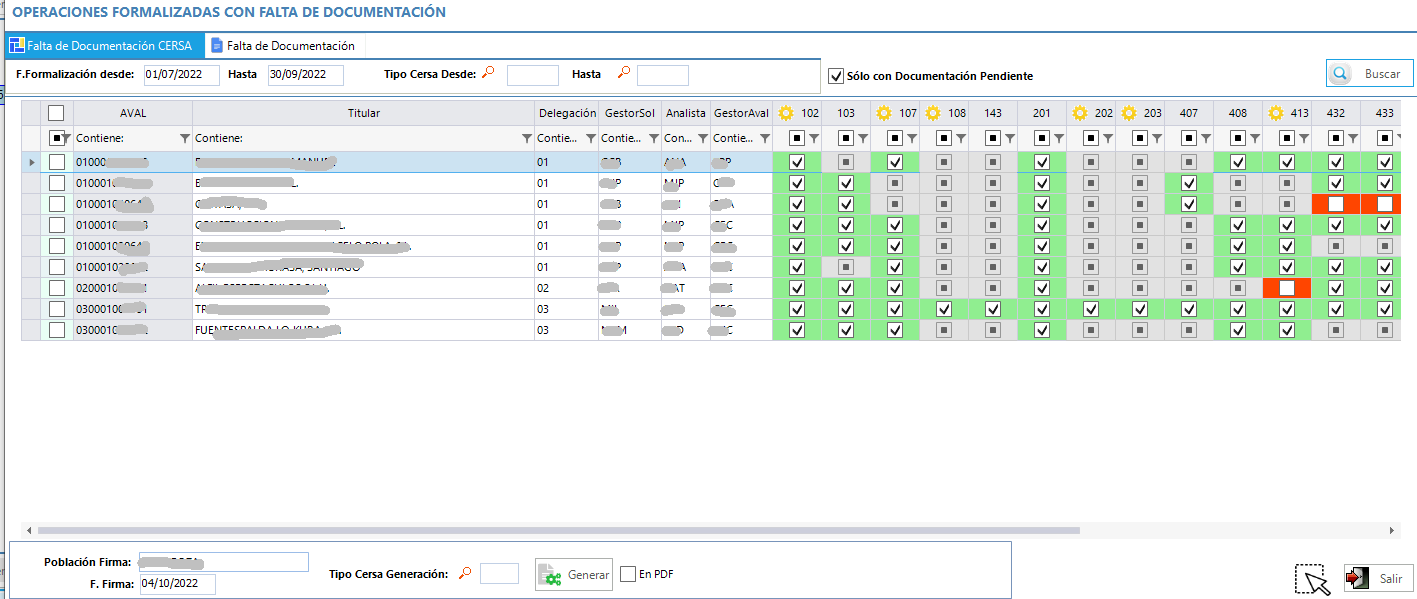This screenshot has width=1417, height=599.
Task: Open the filter funnel of column 201
Action: coord(1058,138)
